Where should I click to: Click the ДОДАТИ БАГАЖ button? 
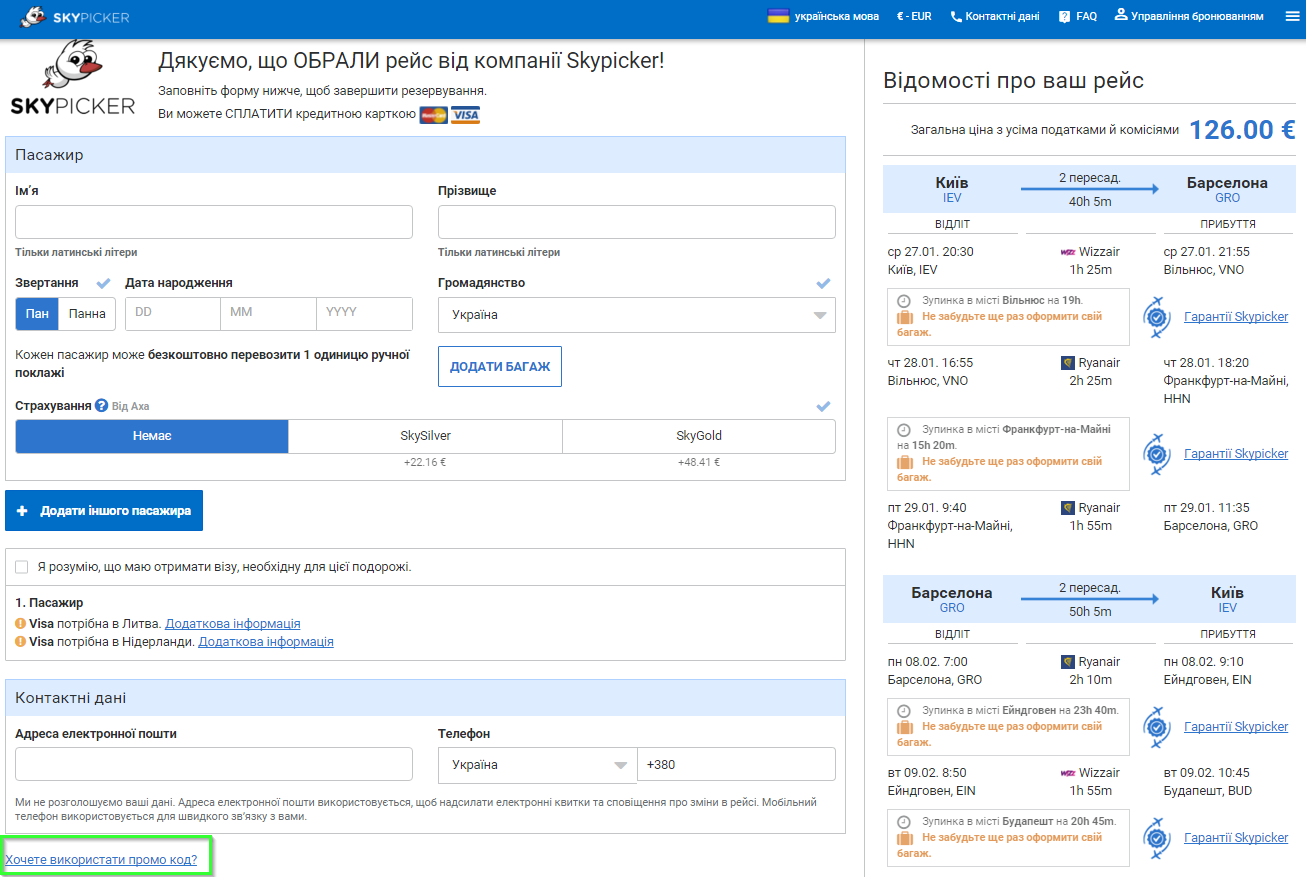[x=500, y=367]
